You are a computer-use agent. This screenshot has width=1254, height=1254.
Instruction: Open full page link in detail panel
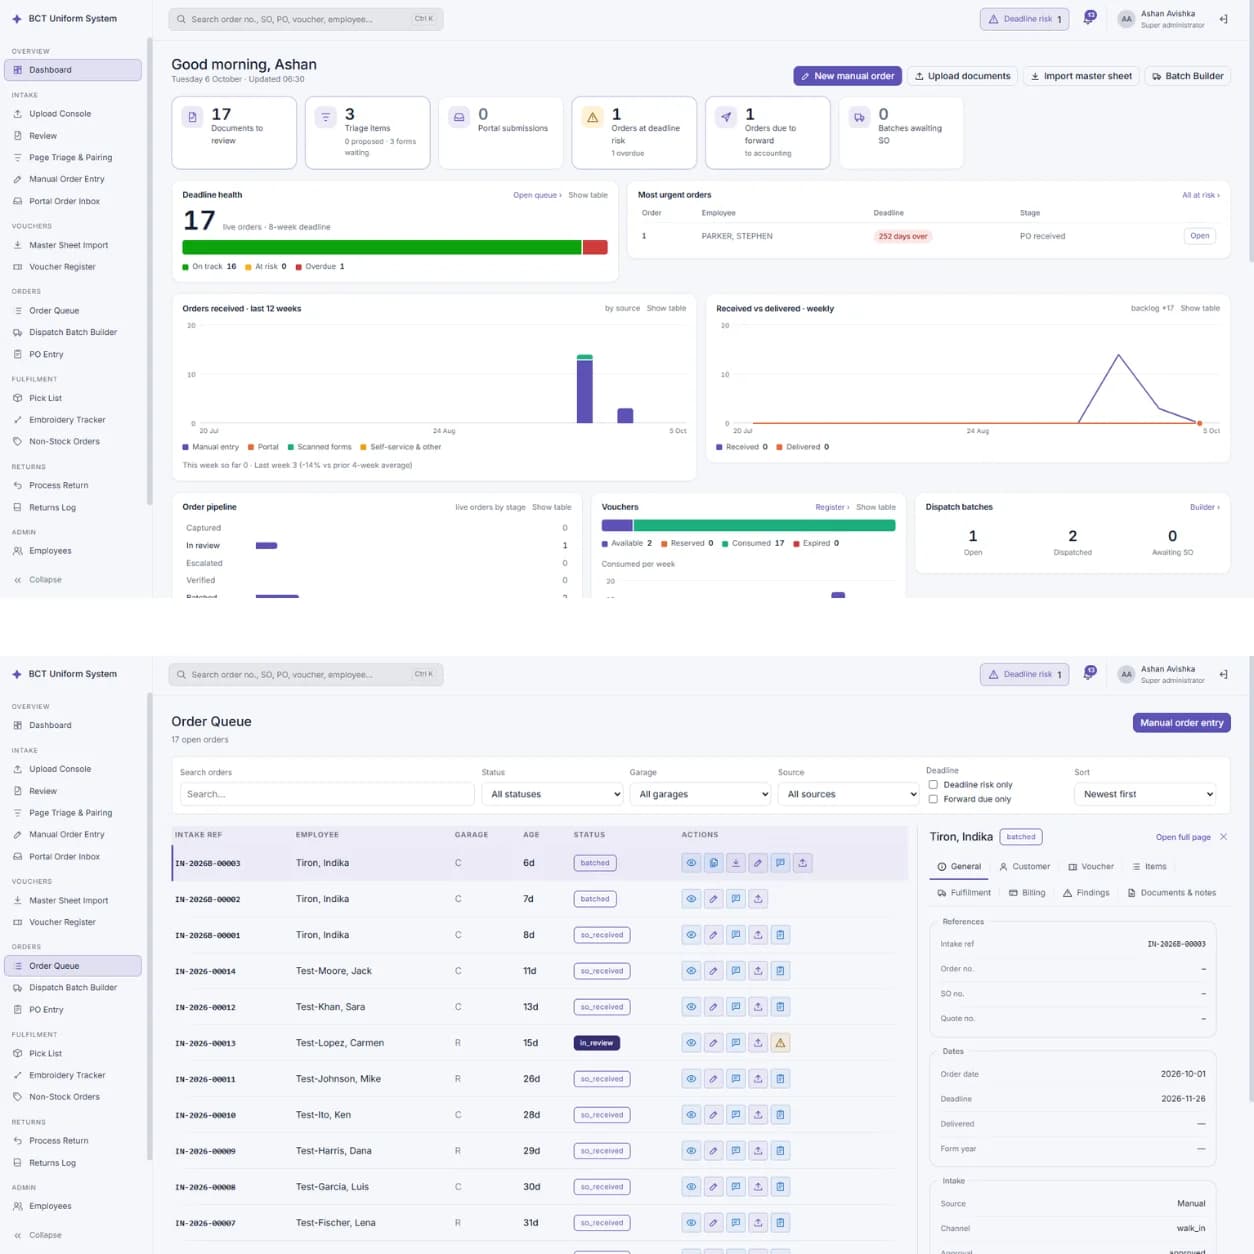[1183, 837]
